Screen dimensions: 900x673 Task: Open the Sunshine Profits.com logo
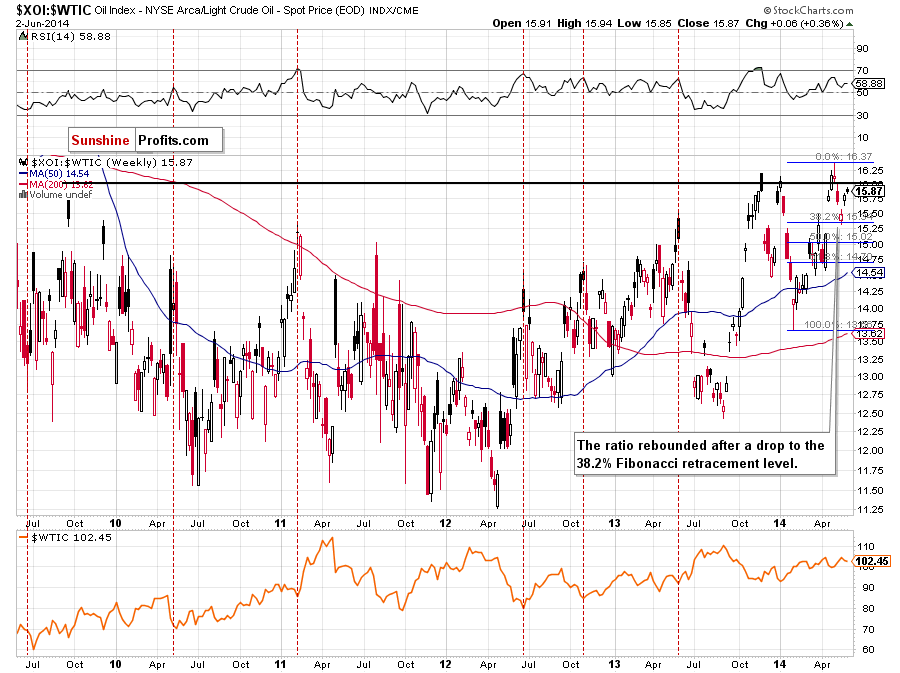[145, 140]
